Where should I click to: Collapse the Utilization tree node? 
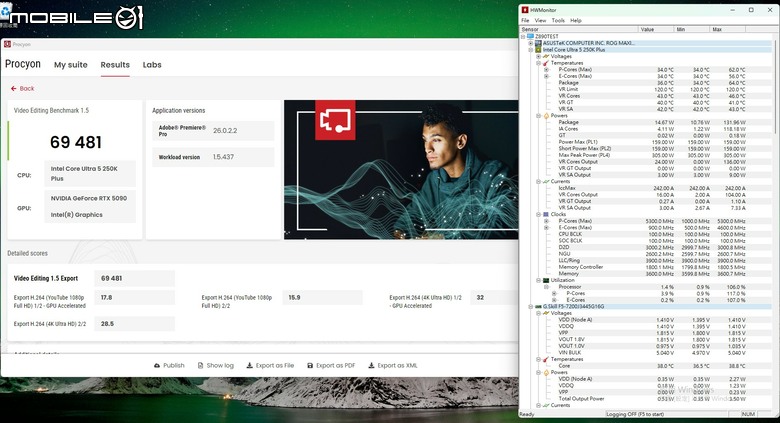(538, 280)
